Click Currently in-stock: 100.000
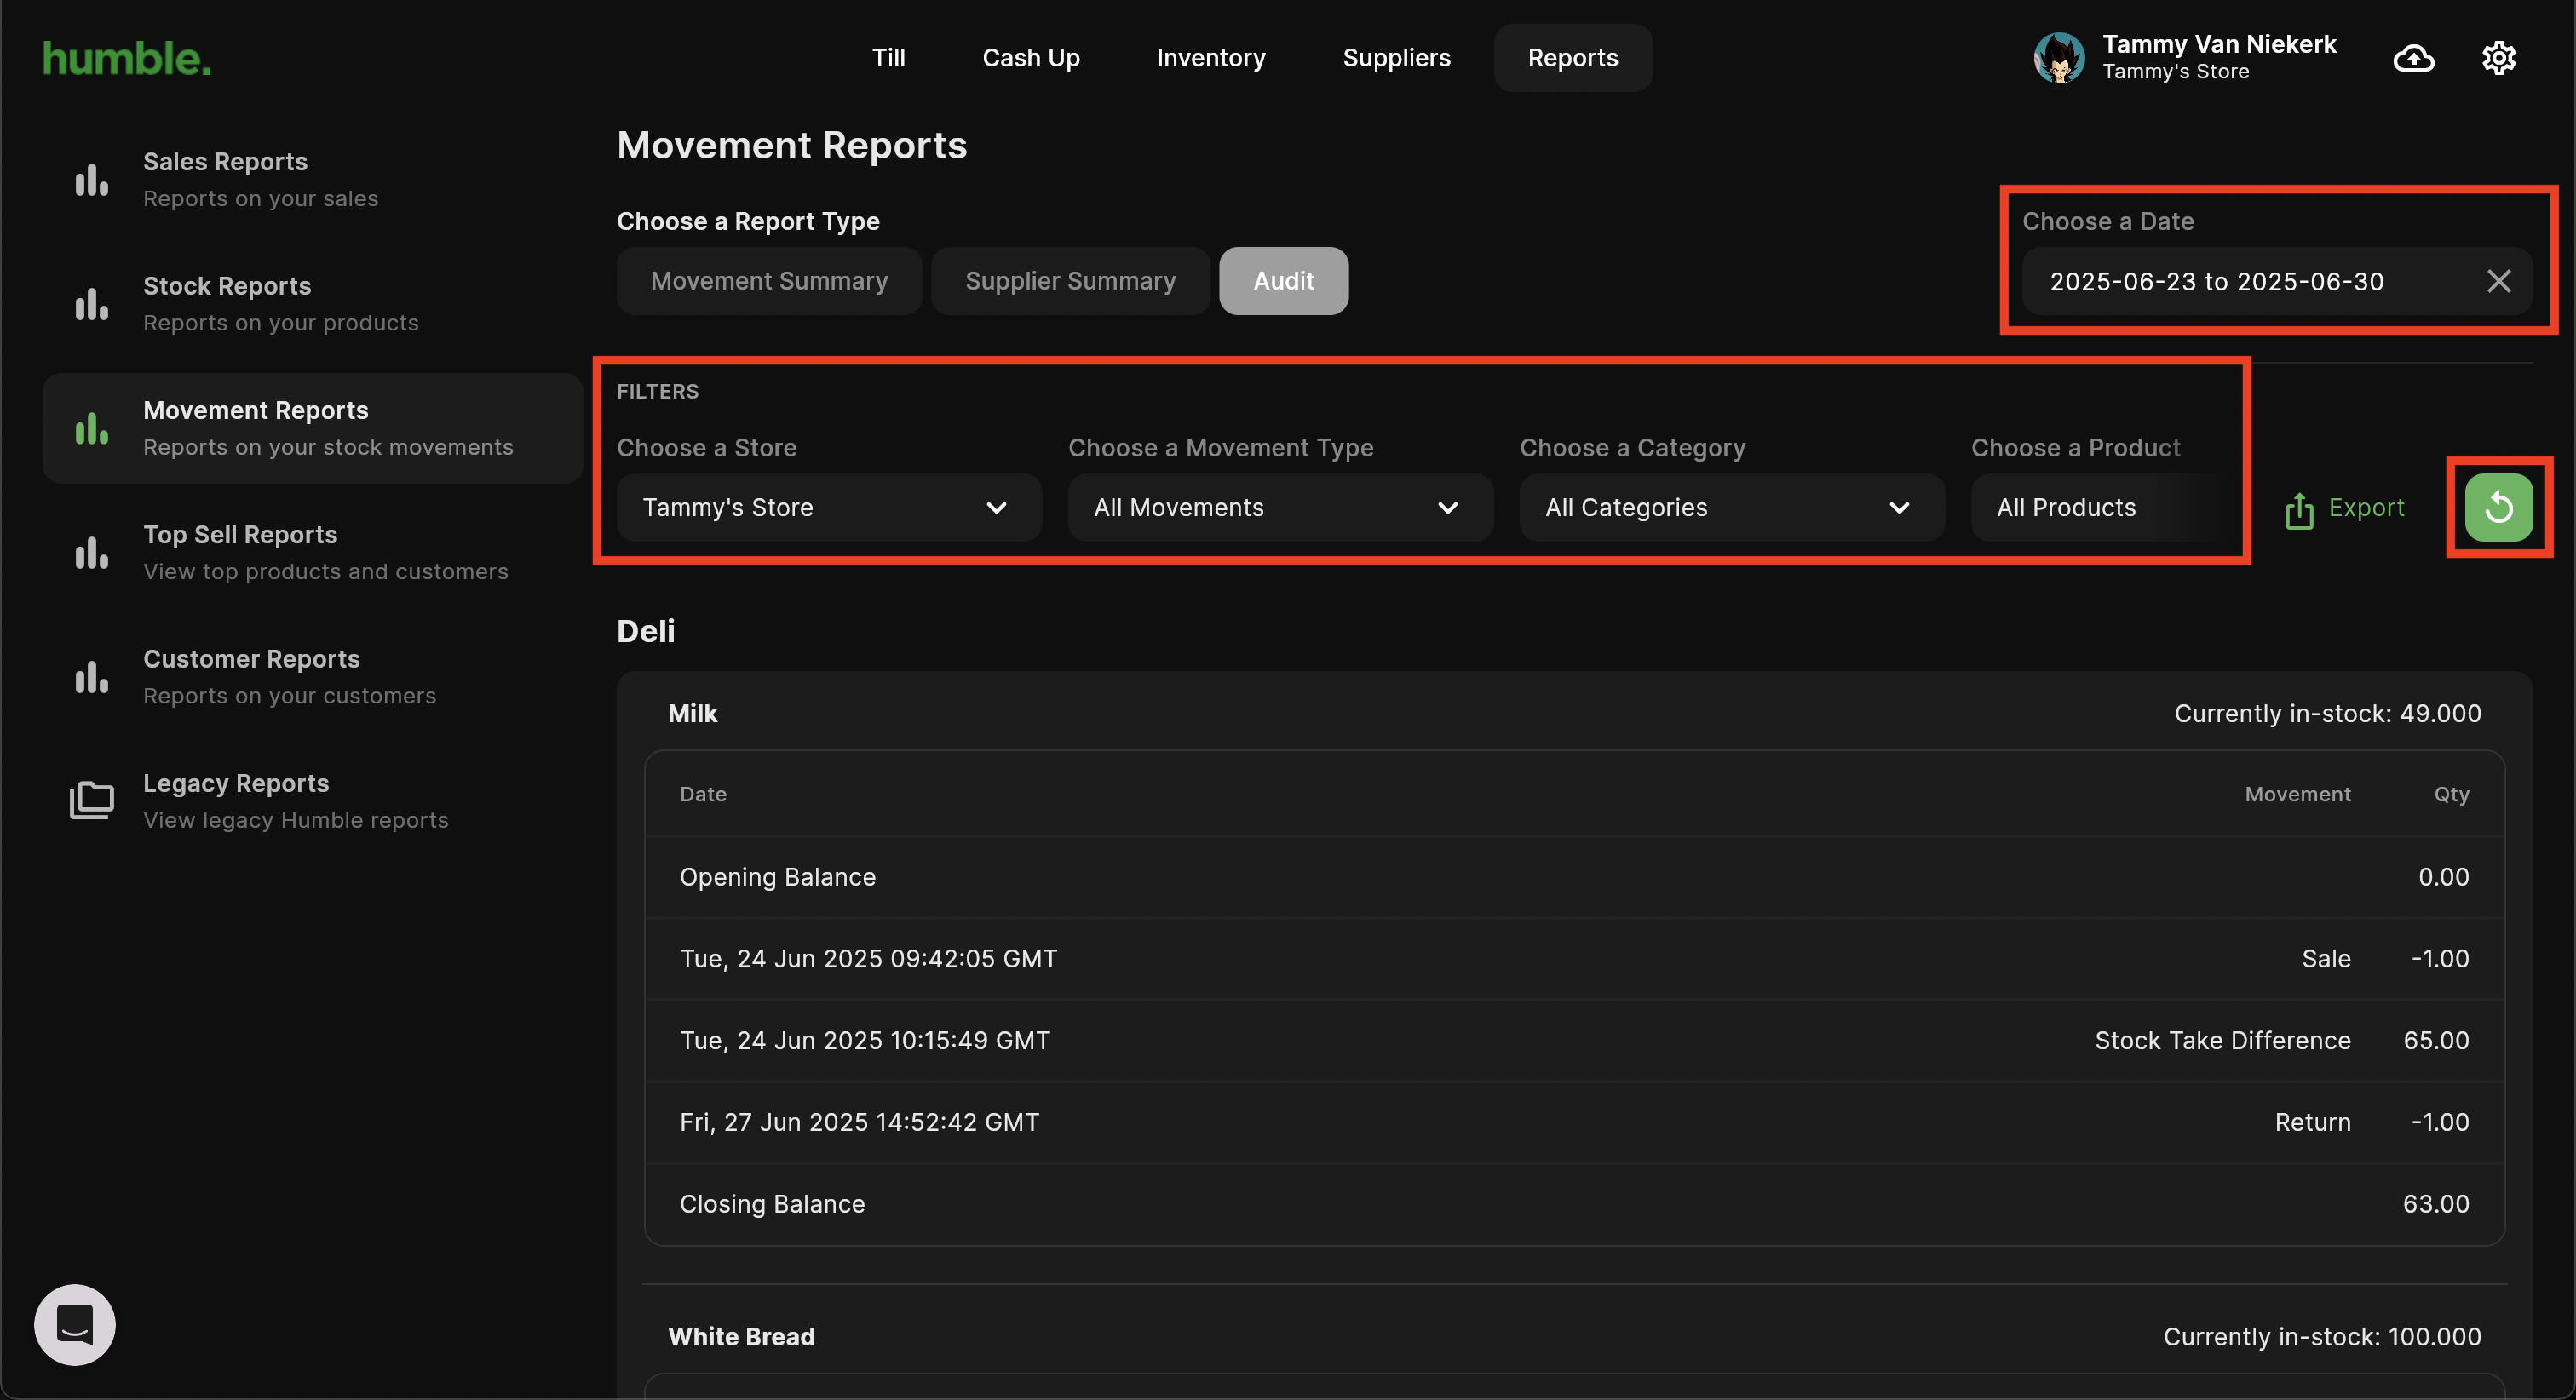Viewport: 2576px width, 1400px height. (2322, 1337)
